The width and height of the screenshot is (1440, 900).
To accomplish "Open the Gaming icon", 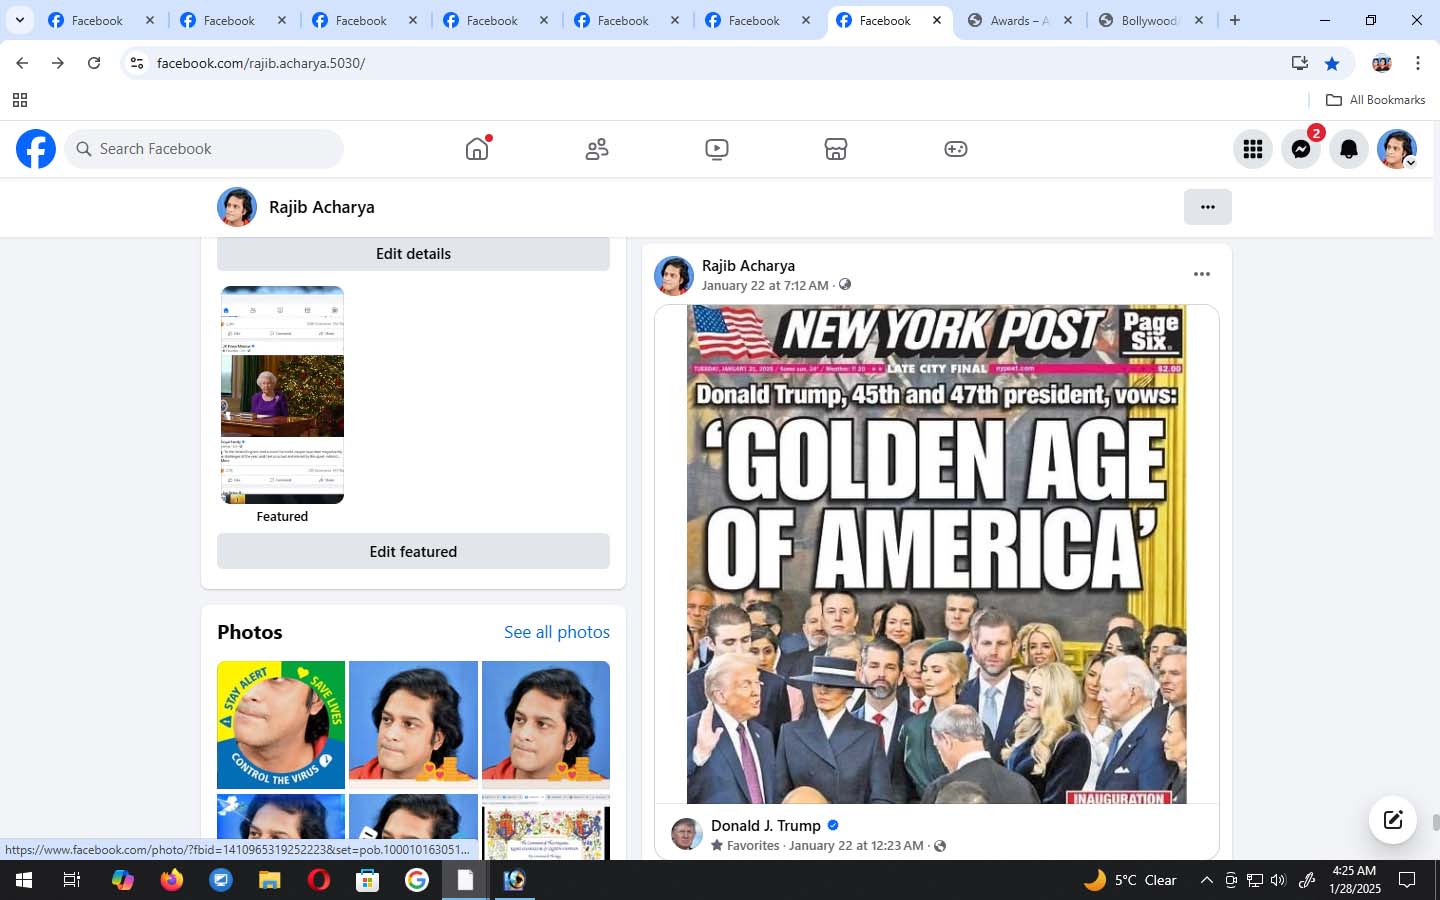I will point(956,149).
